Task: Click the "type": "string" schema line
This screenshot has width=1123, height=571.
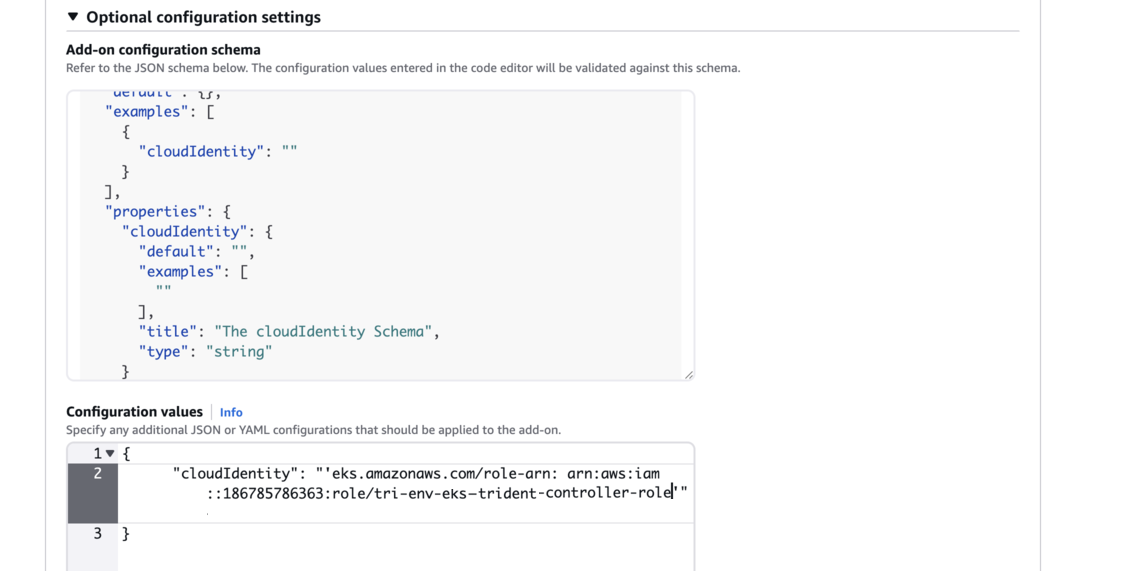Action: coord(205,352)
